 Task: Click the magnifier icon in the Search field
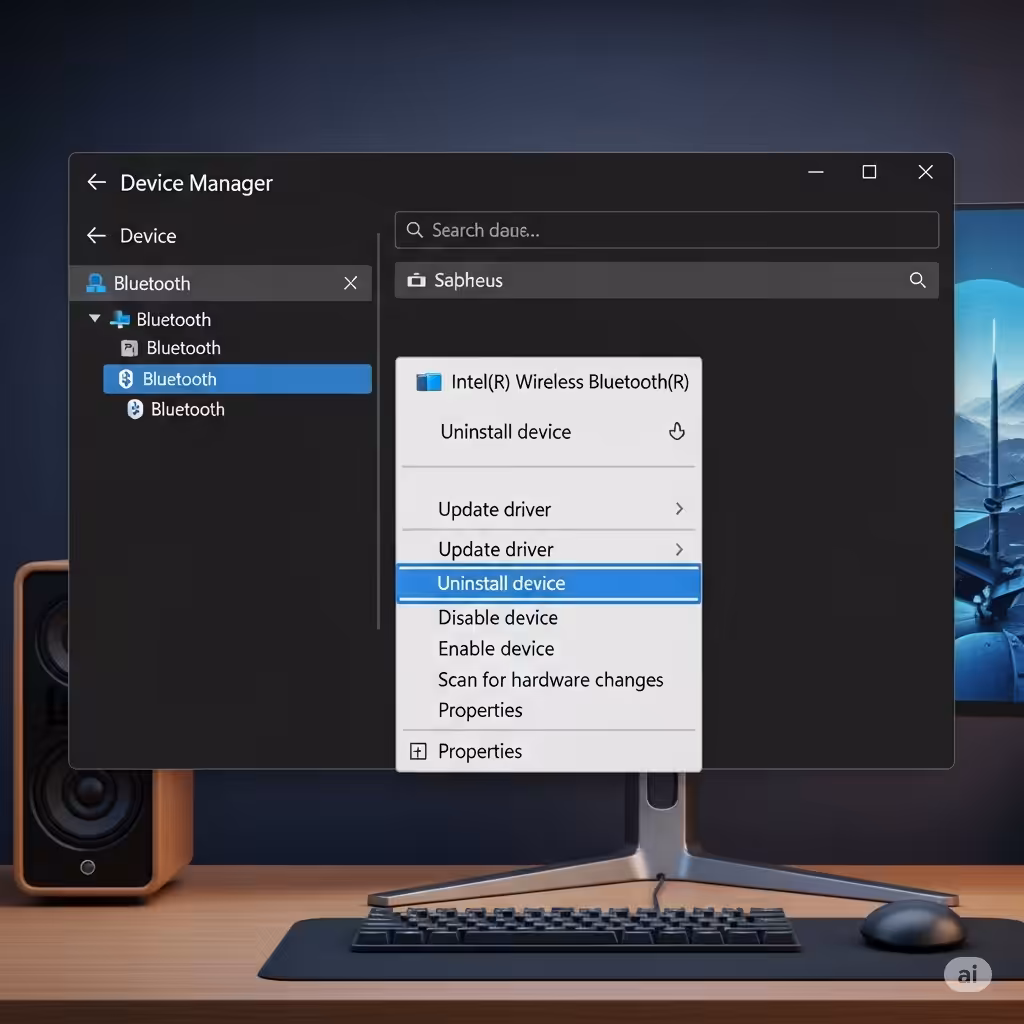(415, 230)
